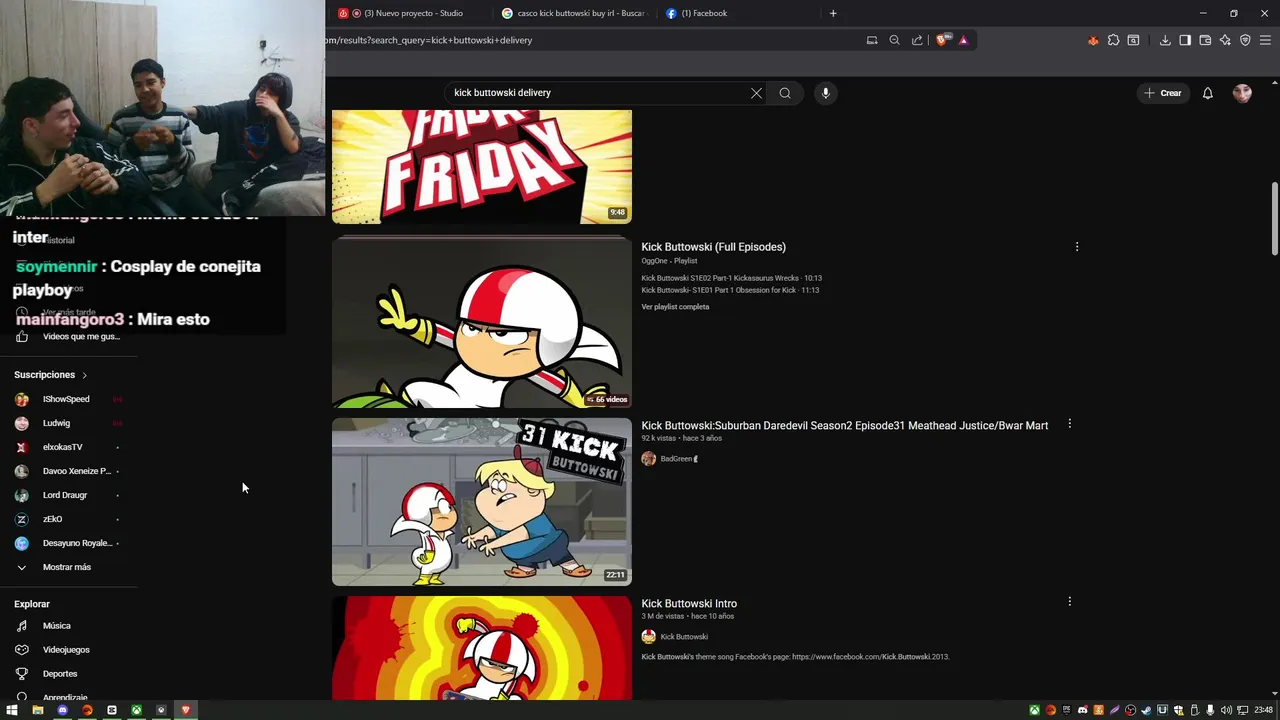Click the S1E02 Kickasaurus Wrecks playlist entry
The height and width of the screenshot is (720, 1280).
[731, 278]
